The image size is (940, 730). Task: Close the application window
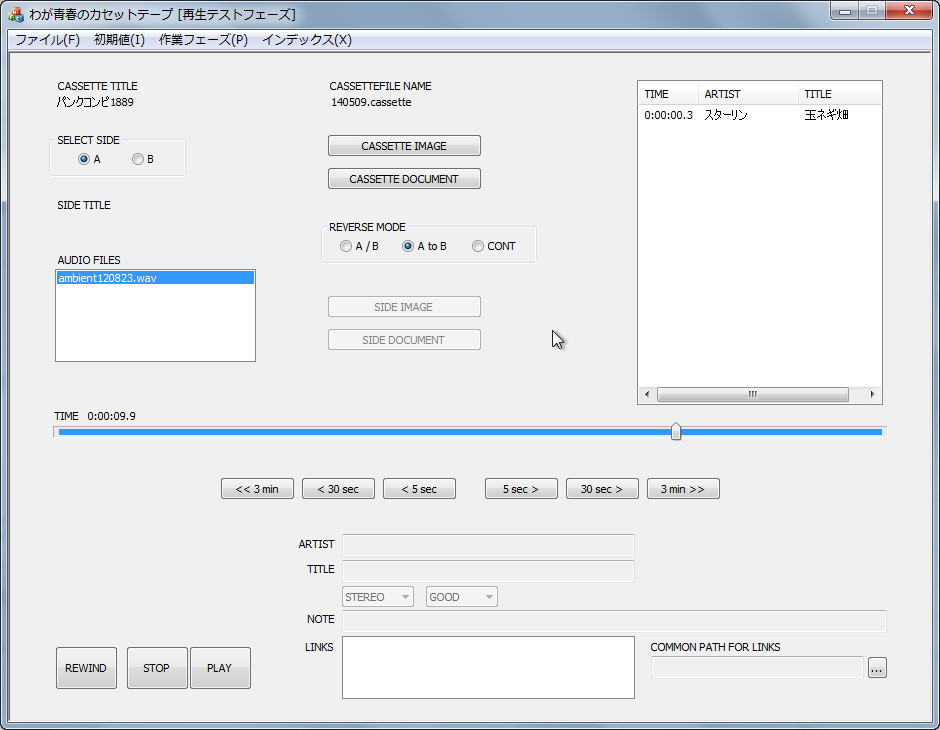pyautogui.click(x=909, y=11)
